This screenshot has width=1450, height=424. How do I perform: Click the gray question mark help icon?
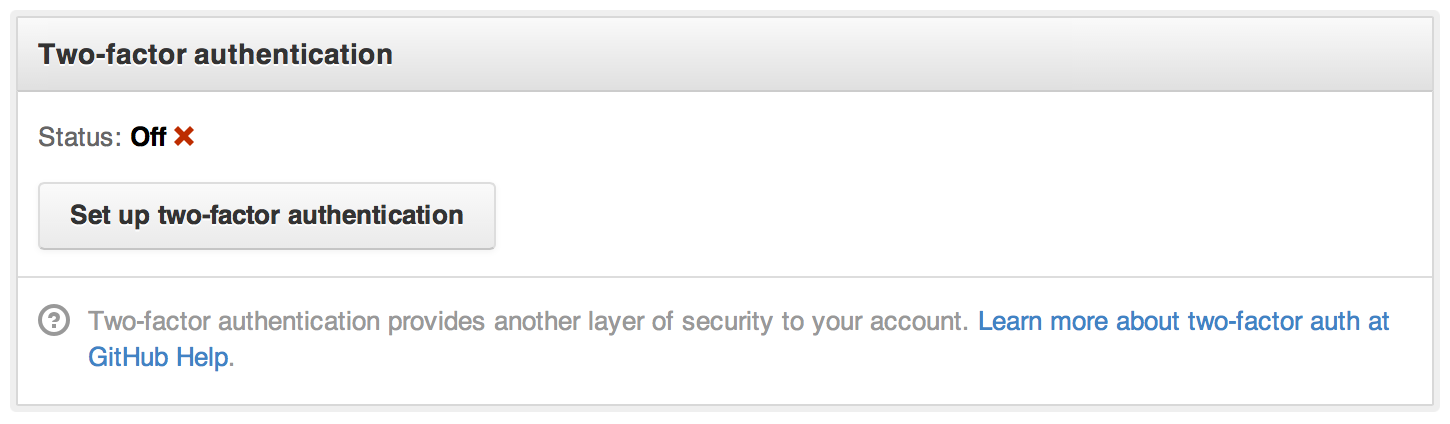tap(53, 321)
